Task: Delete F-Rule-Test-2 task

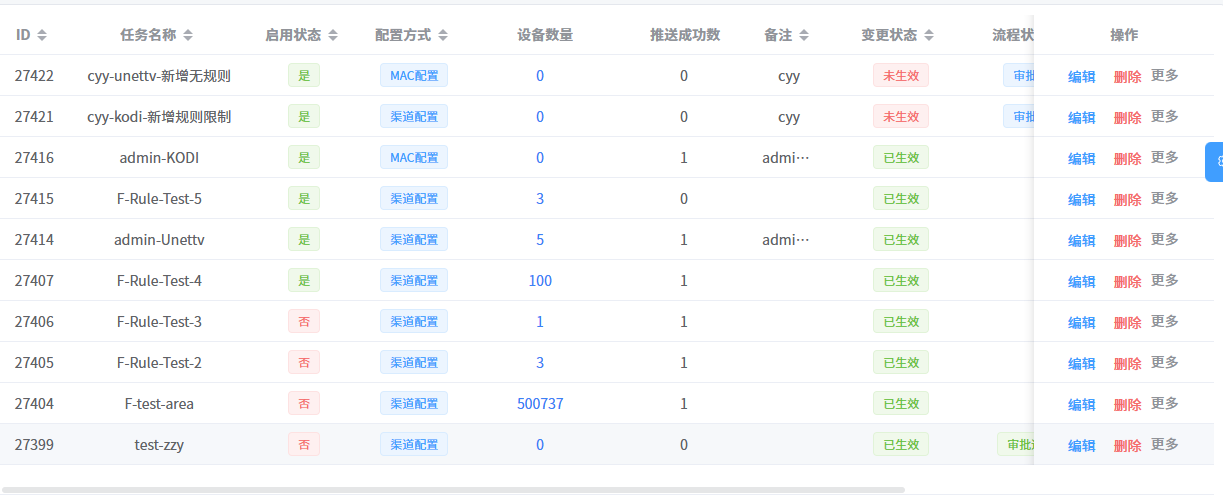Action: [1127, 363]
